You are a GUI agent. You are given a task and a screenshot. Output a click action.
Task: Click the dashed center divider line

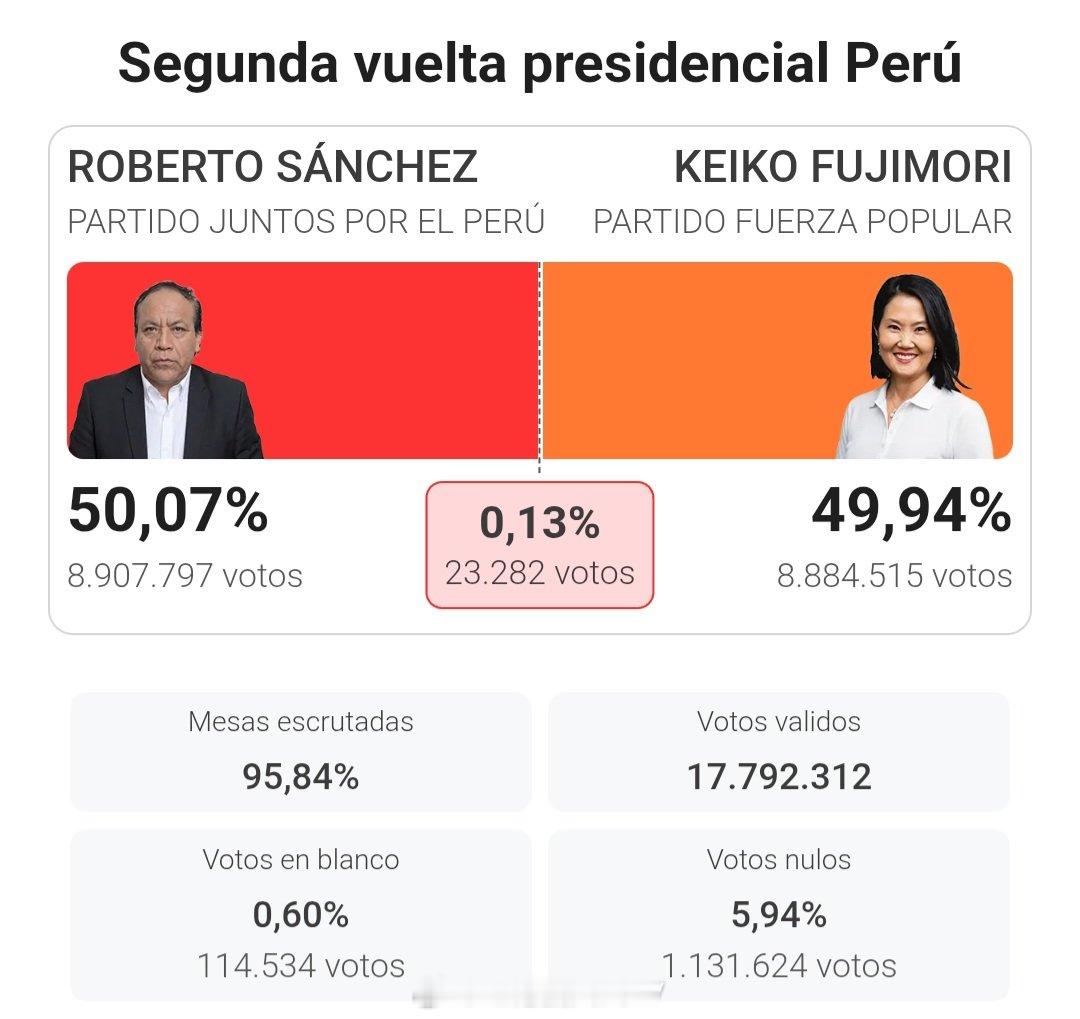tap(540, 367)
